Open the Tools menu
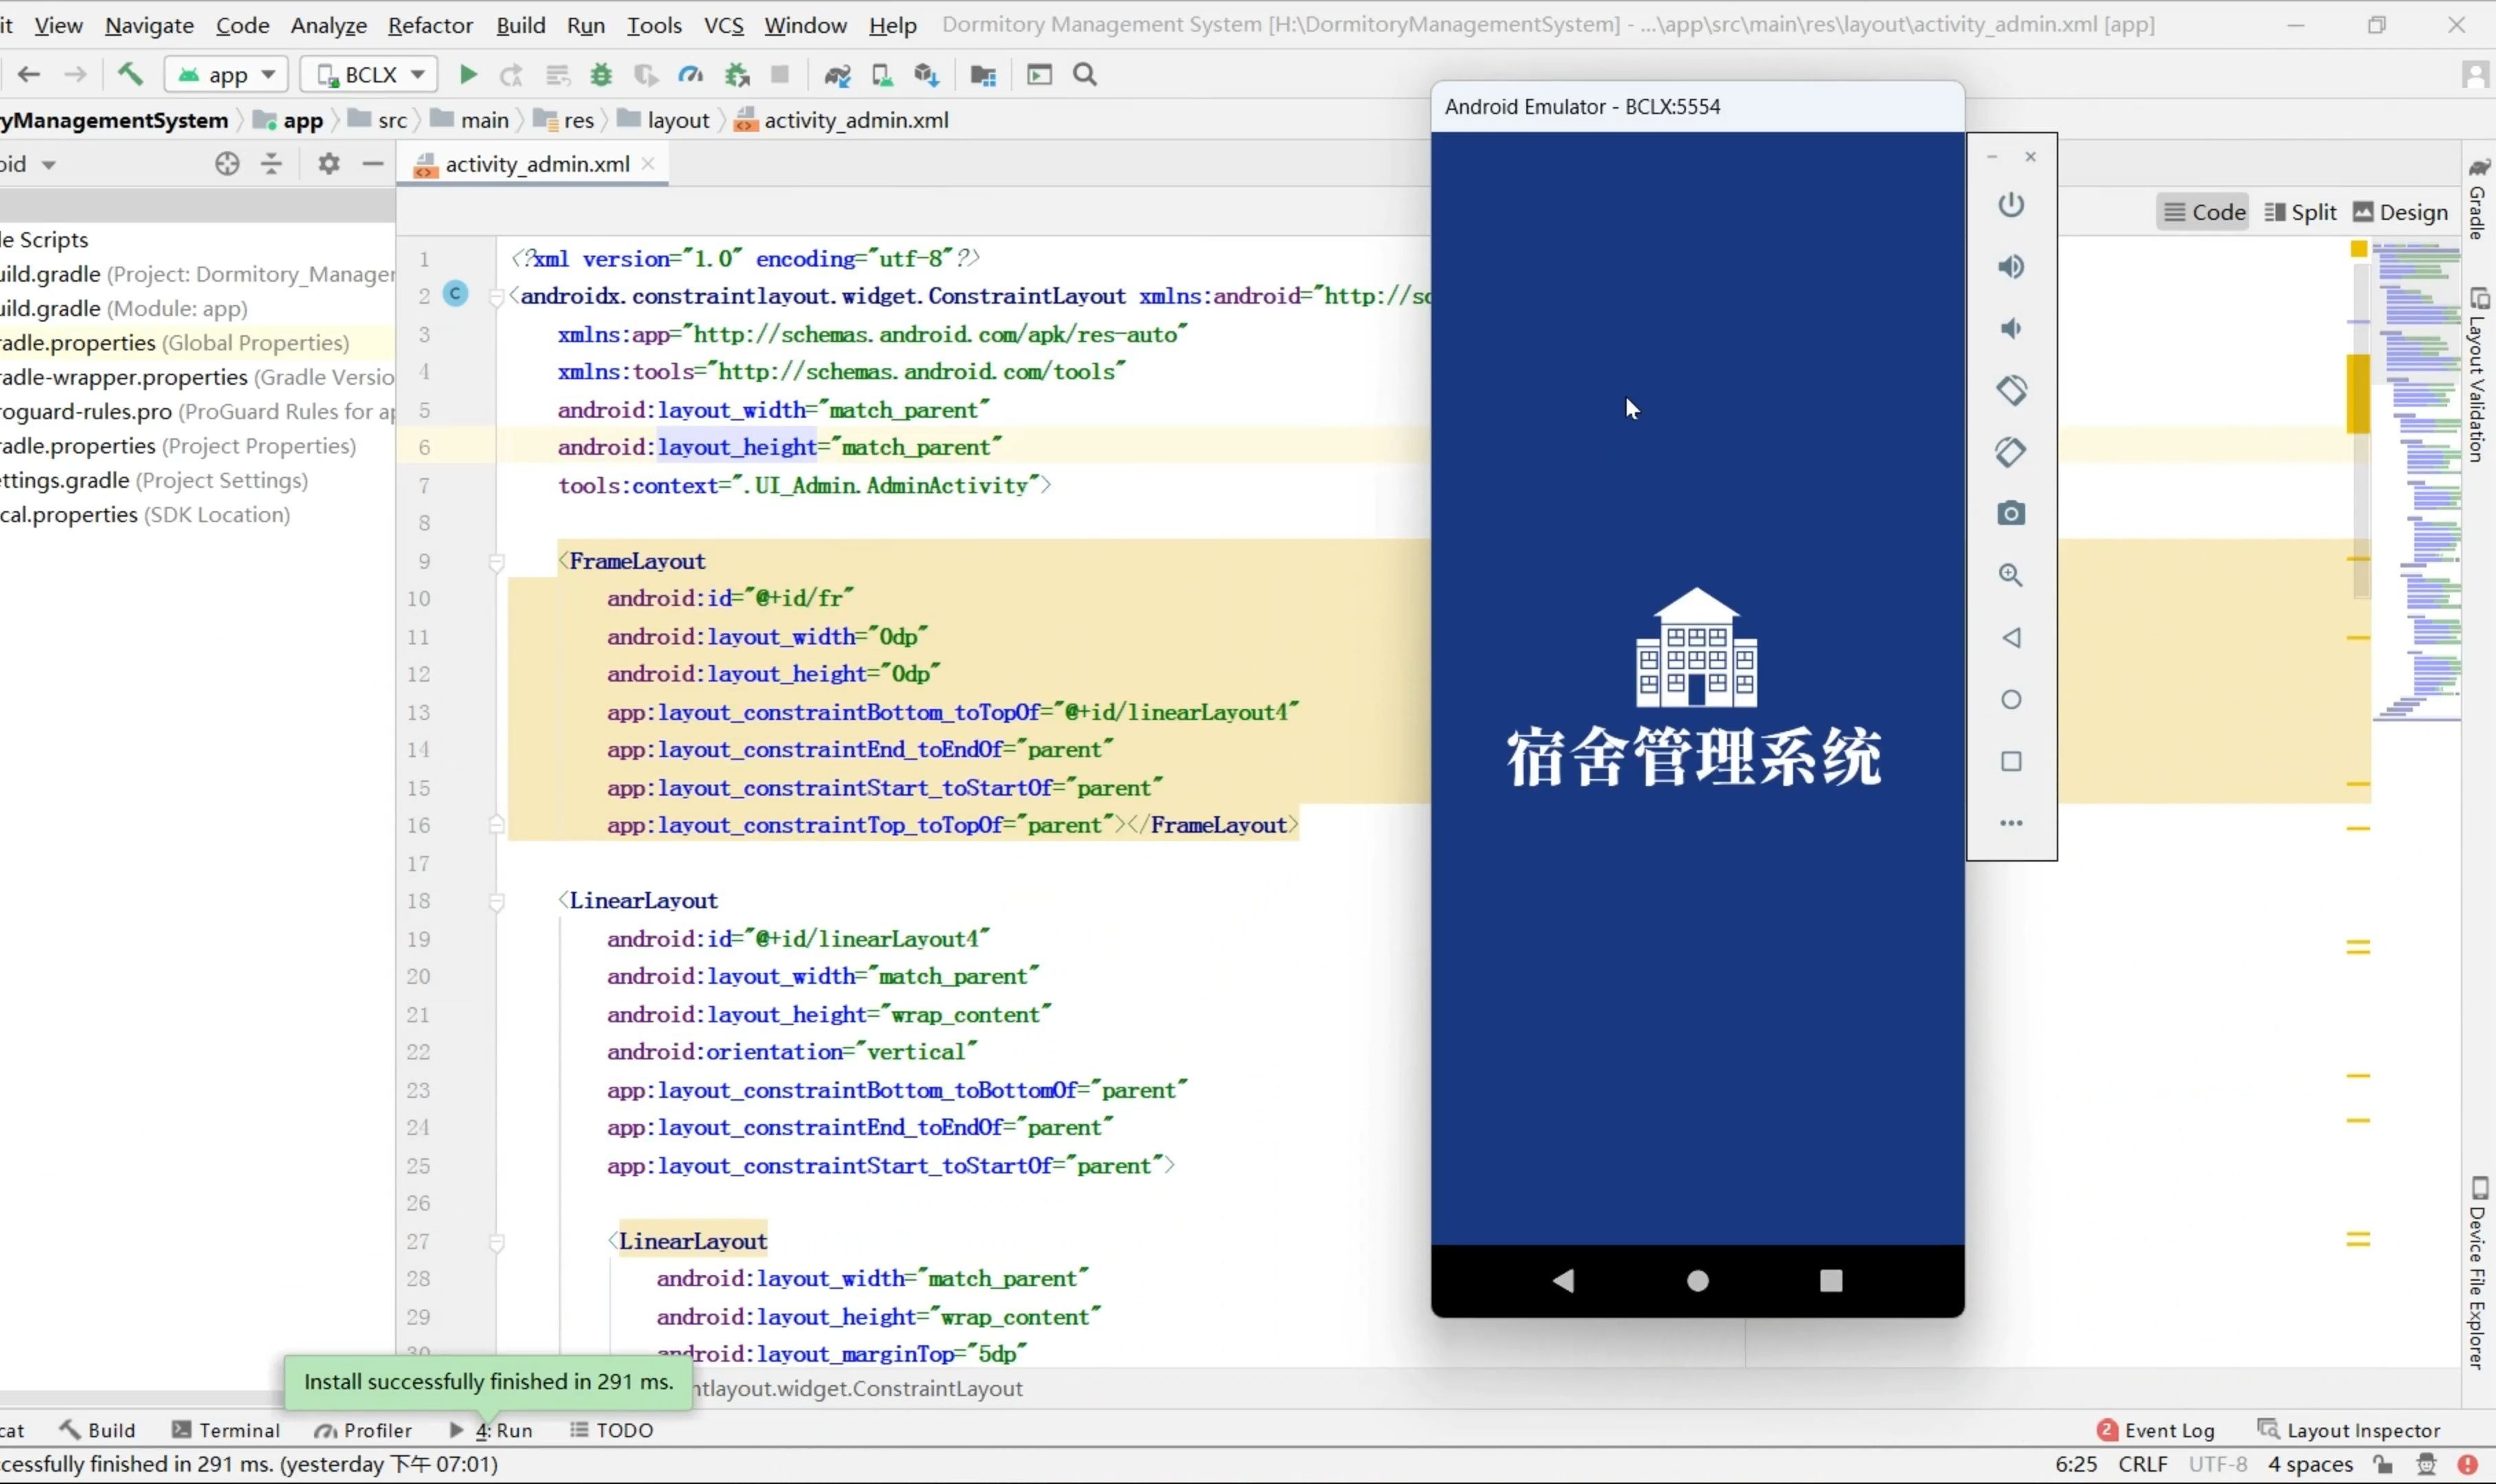Screen dimensions: 2496x1484 [x=654, y=25]
